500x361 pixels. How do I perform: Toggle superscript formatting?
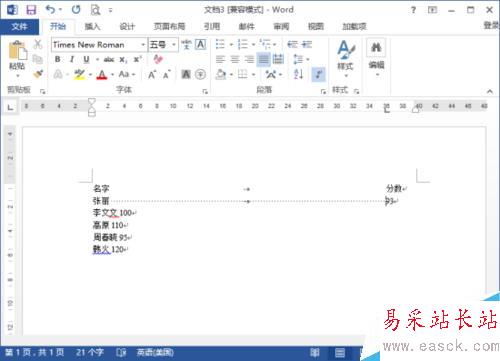click(137, 59)
